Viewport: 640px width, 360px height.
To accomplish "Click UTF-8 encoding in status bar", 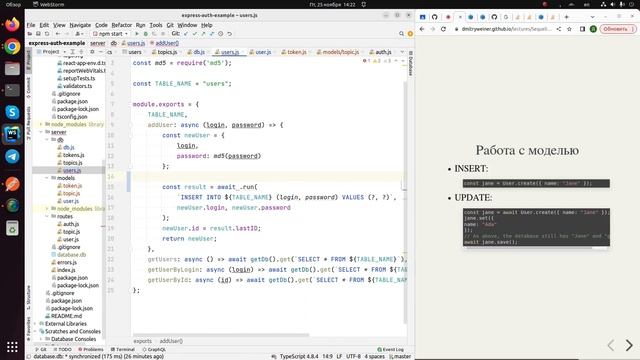I will coord(353,357).
